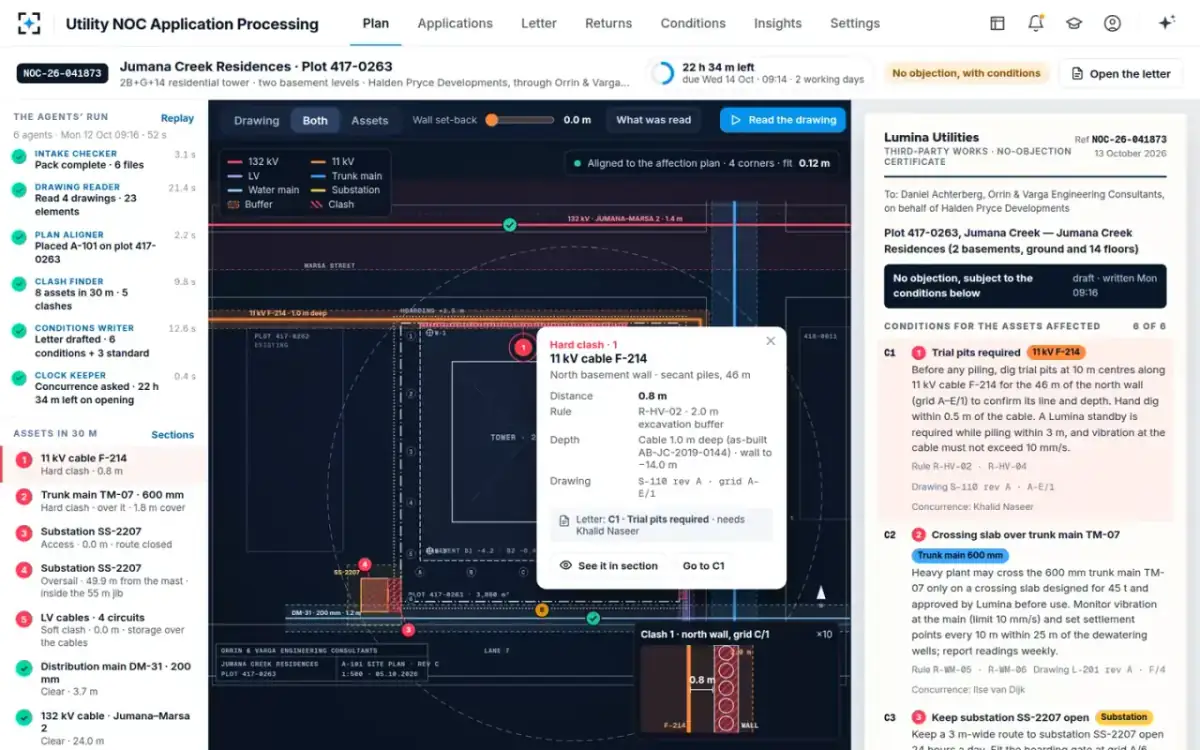This screenshot has height=750, width=1200.
Task: Switch plan view to Assets
Action: (x=369, y=121)
